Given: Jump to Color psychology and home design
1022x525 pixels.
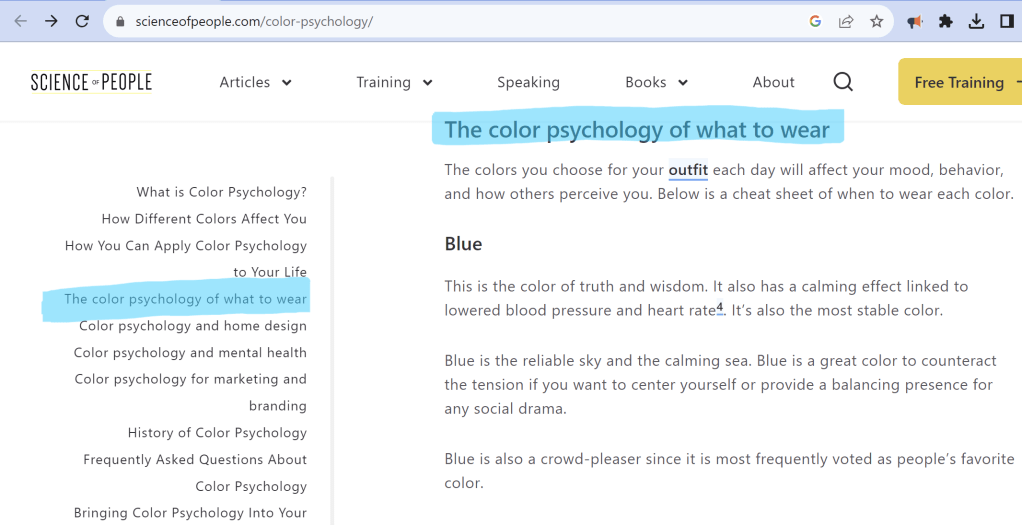Looking at the screenshot, I should point(193,326).
